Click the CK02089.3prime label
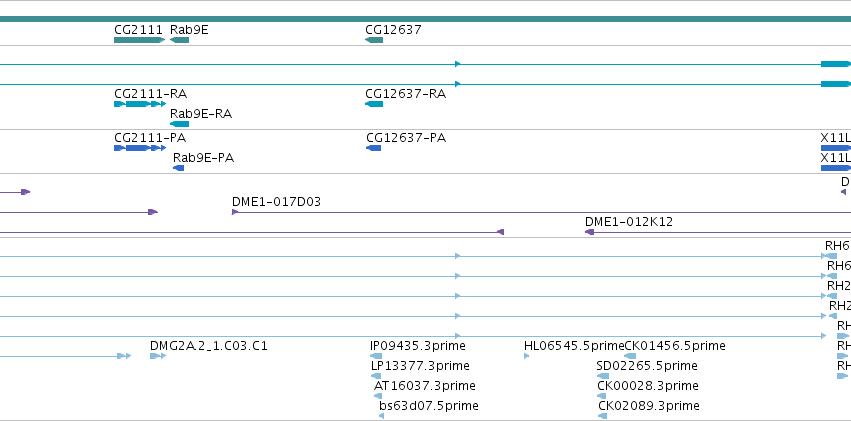The image size is (851, 421). 649,406
